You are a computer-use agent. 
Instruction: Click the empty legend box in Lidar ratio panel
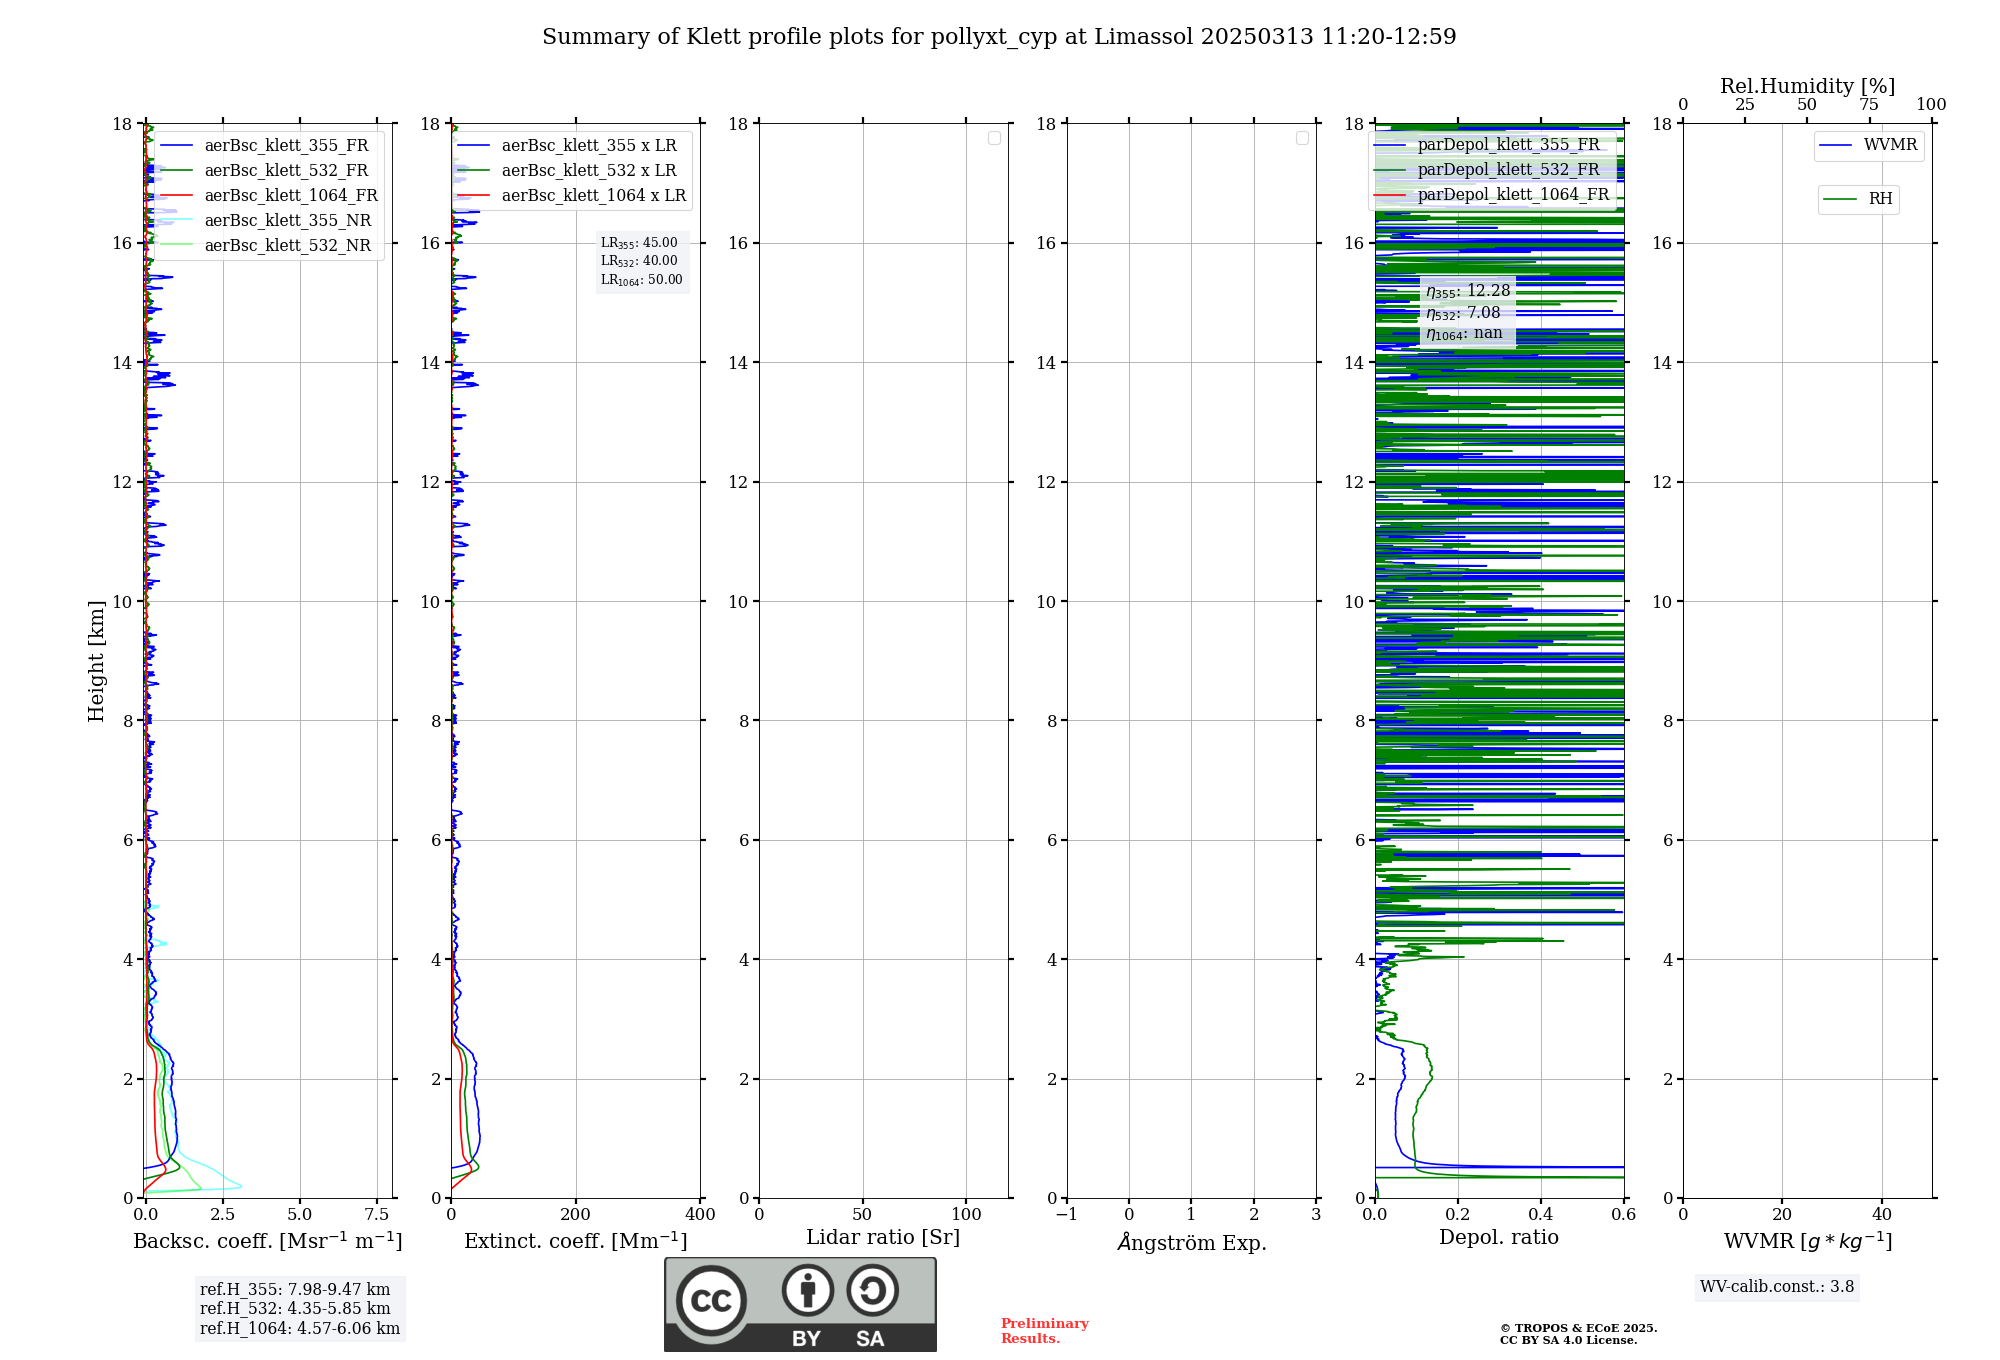(x=994, y=138)
